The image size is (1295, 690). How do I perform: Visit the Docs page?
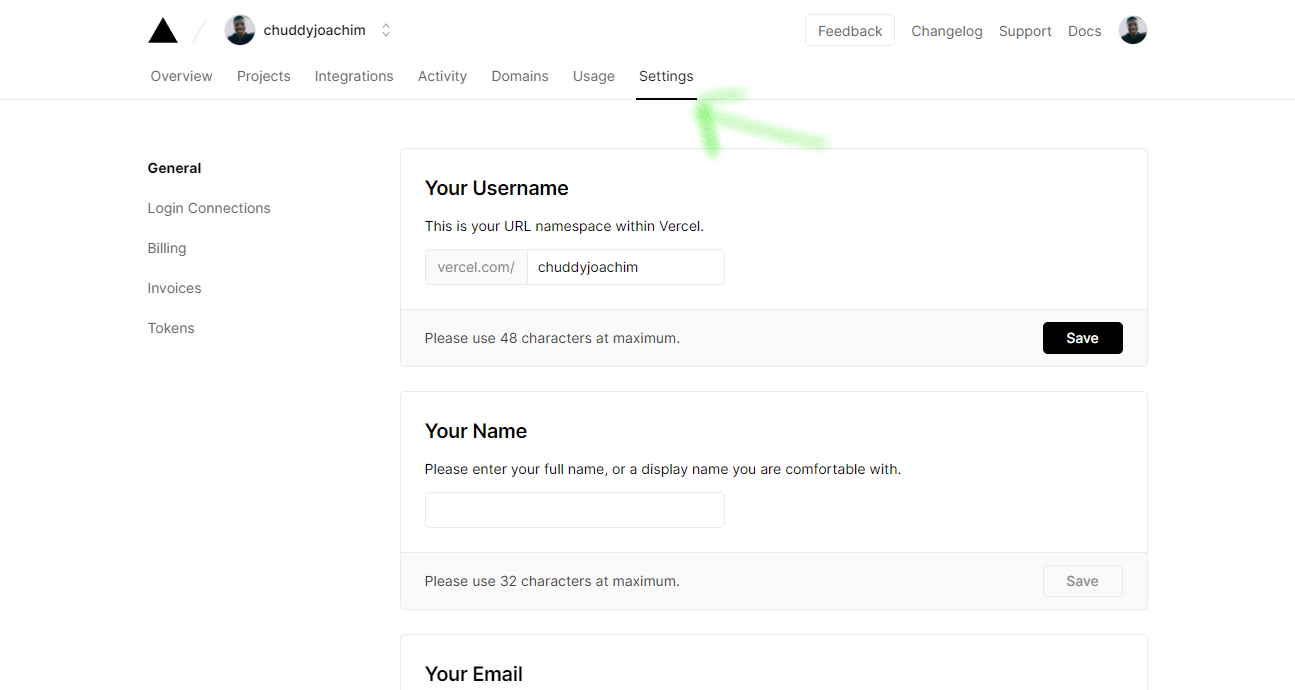[x=1084, y=31]
